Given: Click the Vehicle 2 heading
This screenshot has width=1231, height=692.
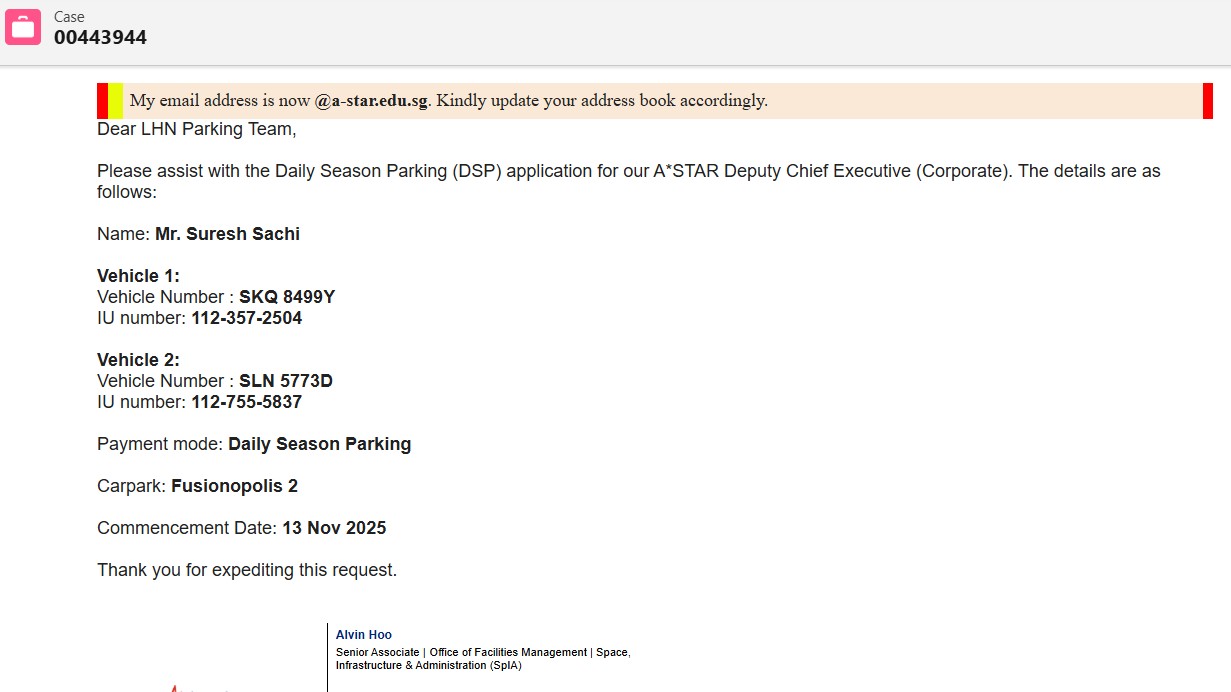Looking at the screenshot, I should point(138,360).
